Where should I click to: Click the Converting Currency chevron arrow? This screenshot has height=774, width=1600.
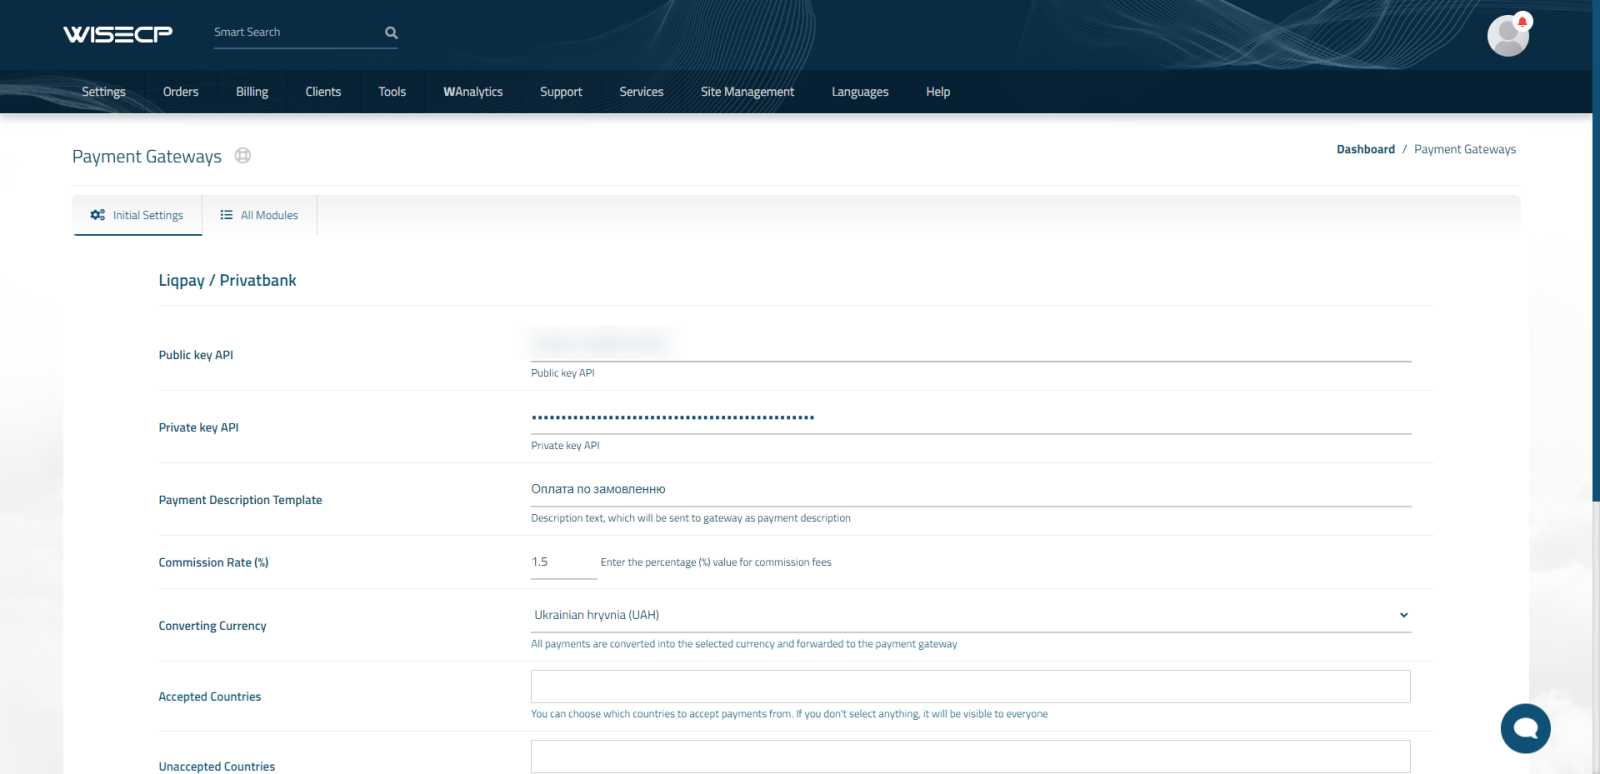pyautogui.click(x=1404, y=615)
